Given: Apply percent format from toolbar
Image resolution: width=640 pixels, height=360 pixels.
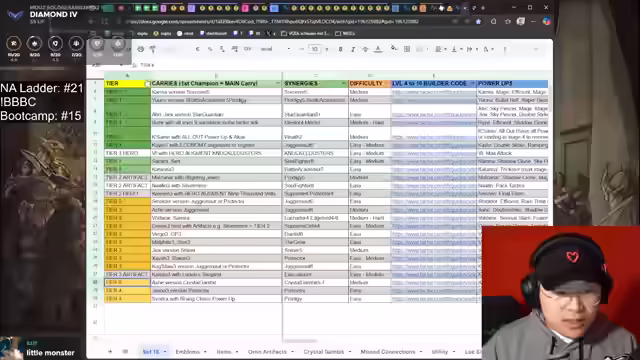Looking at the screenshot, I should pos(210,49).
